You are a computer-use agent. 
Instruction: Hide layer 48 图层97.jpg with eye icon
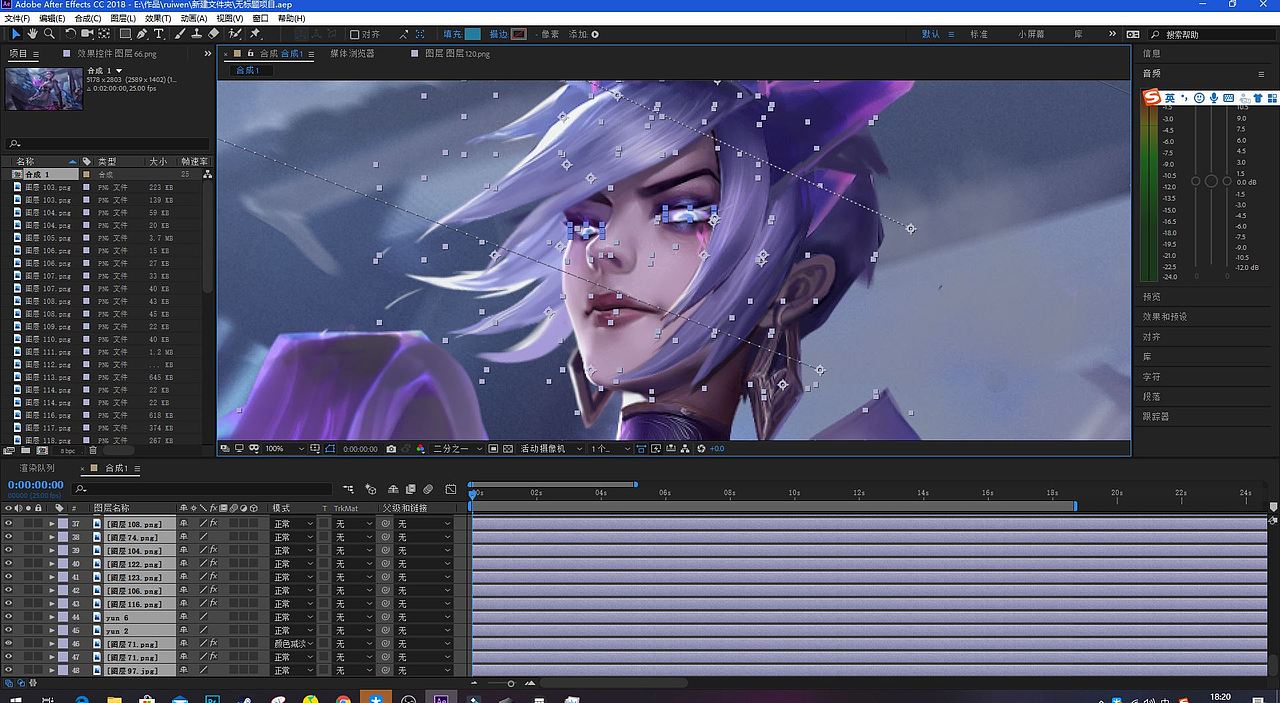[x=8, y=670]
